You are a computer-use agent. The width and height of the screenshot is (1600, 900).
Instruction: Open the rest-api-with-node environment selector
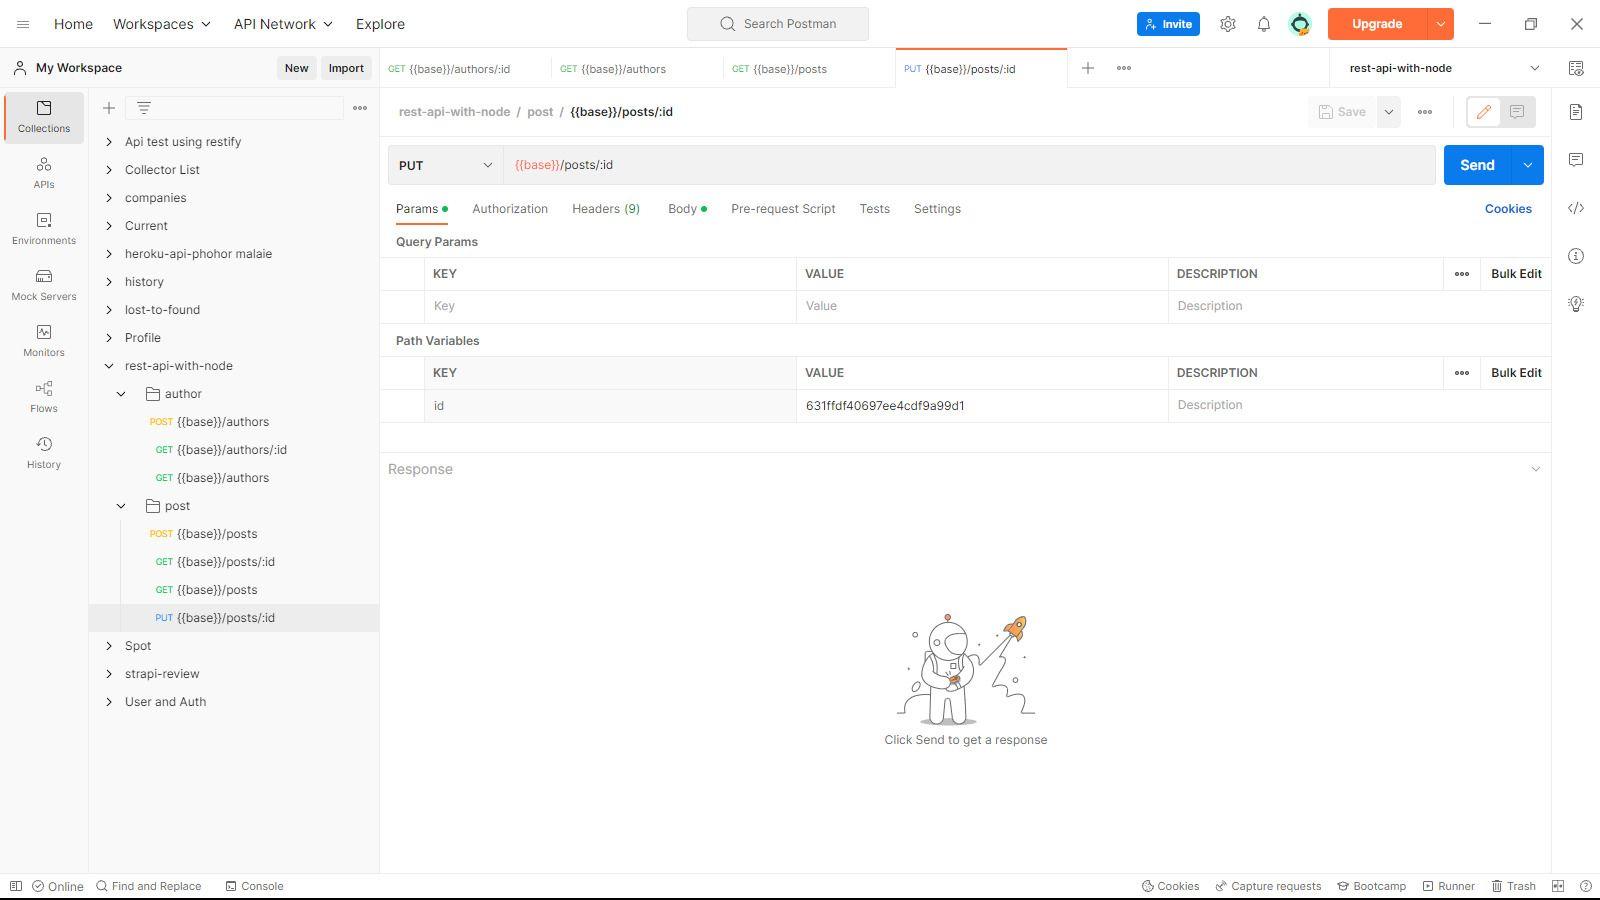point(1444,68)
